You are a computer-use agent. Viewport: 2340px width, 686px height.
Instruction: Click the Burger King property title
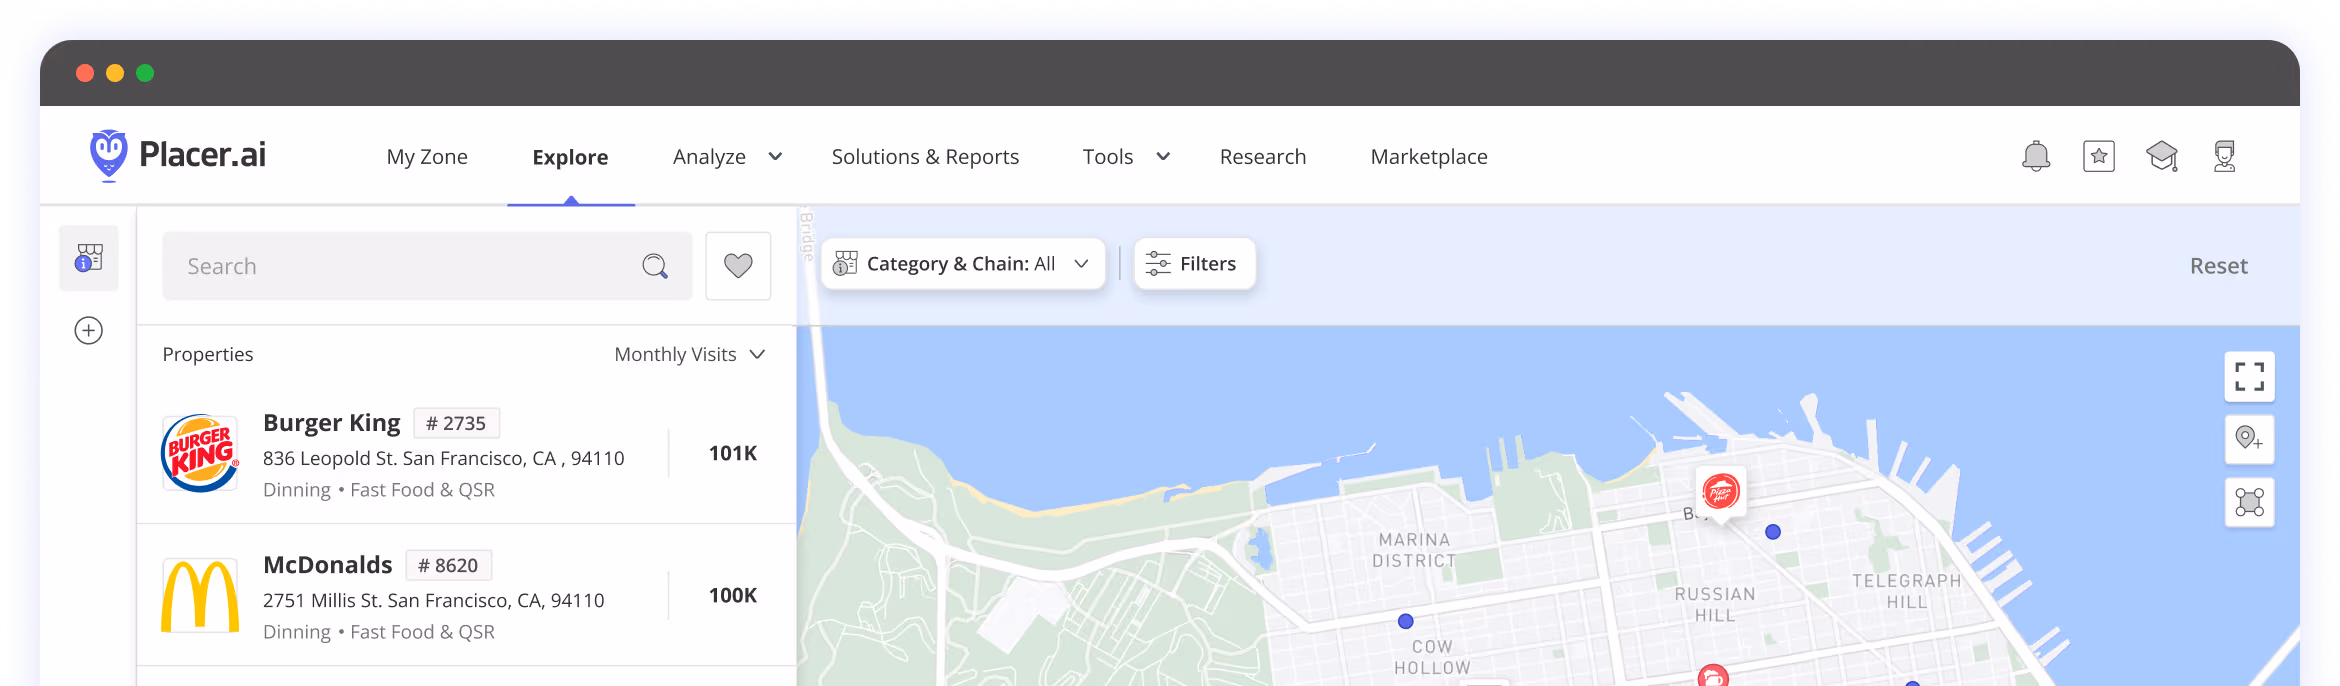pyautogui.click(x=332, y=423)
